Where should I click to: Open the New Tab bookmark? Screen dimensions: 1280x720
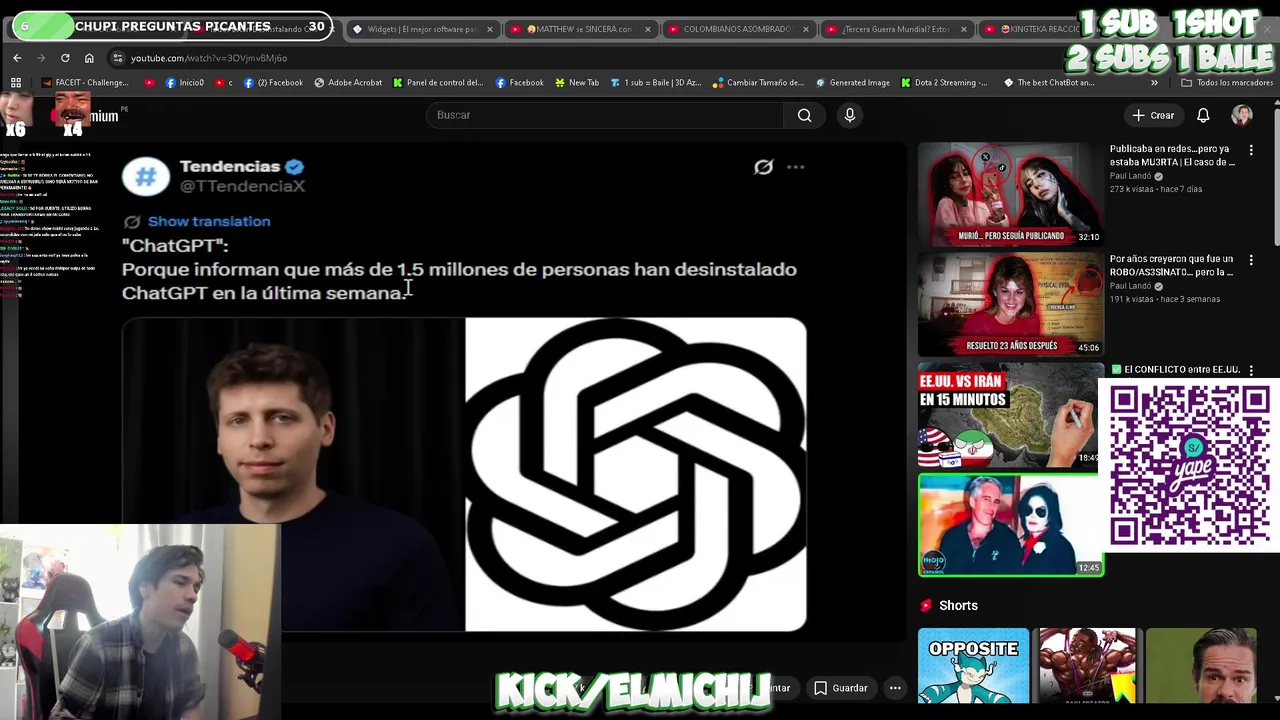576,83
